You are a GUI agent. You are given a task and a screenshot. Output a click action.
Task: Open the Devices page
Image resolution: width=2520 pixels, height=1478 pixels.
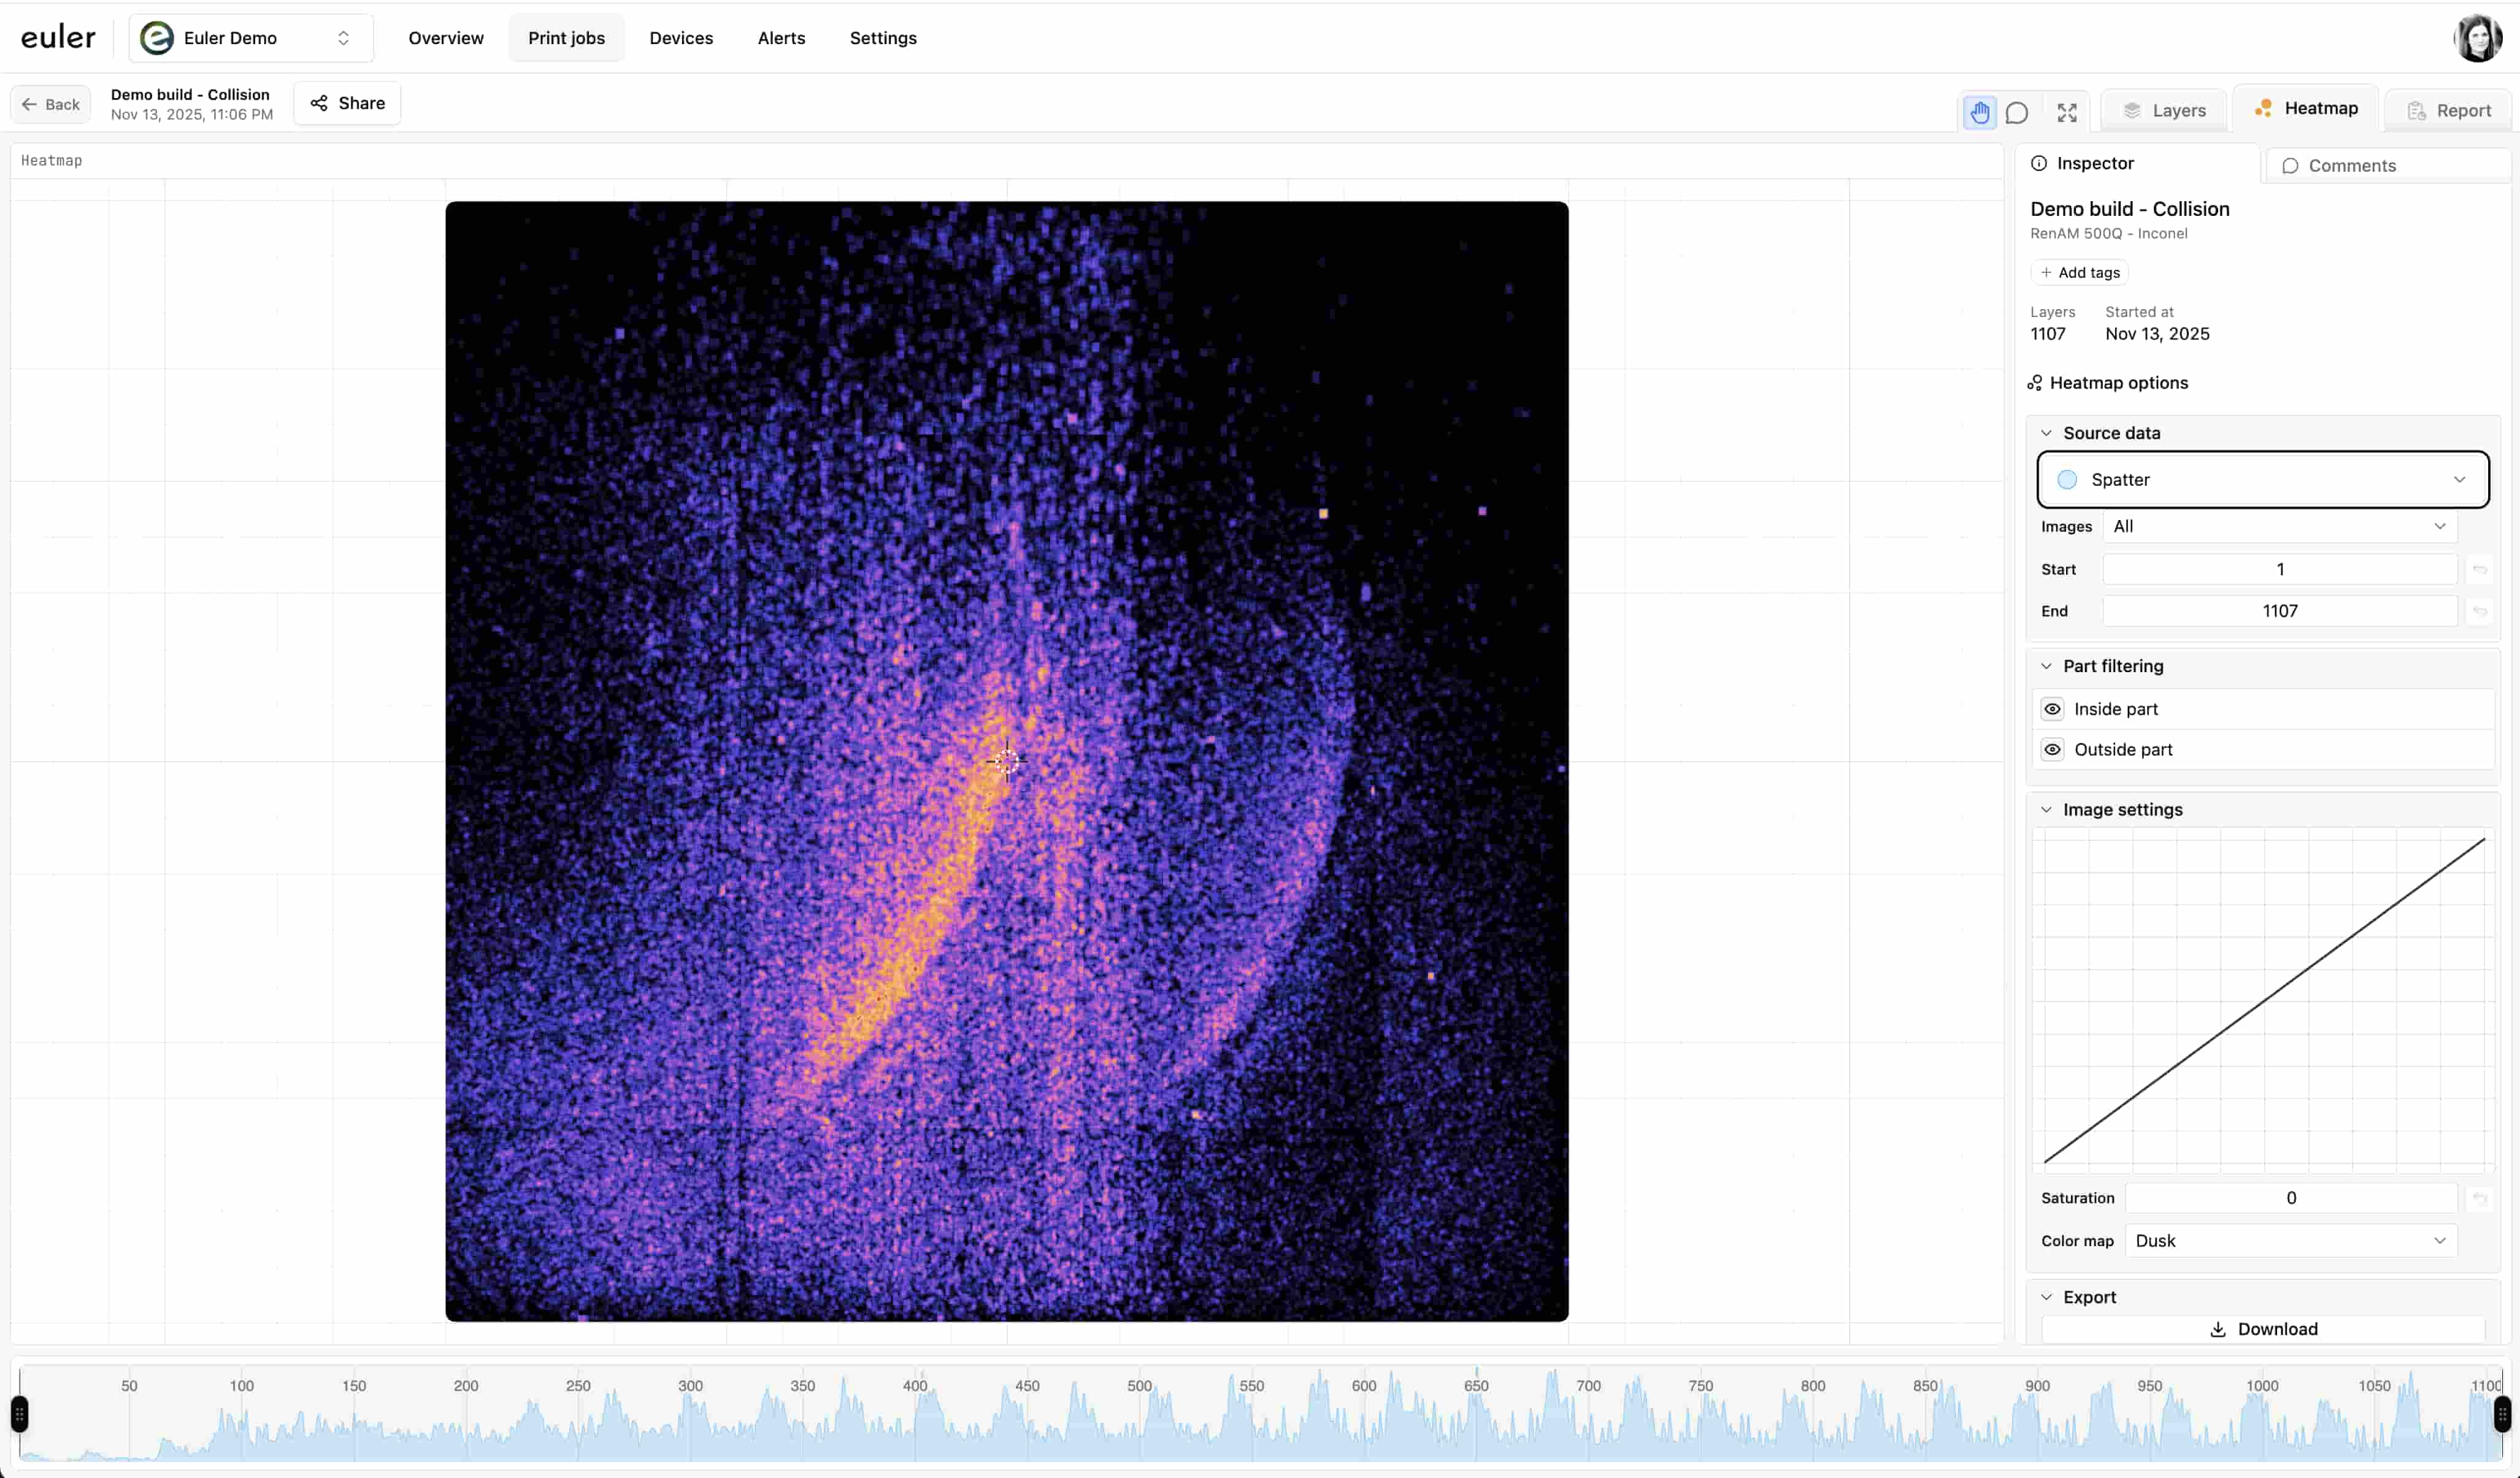click(x=681, y=38)
